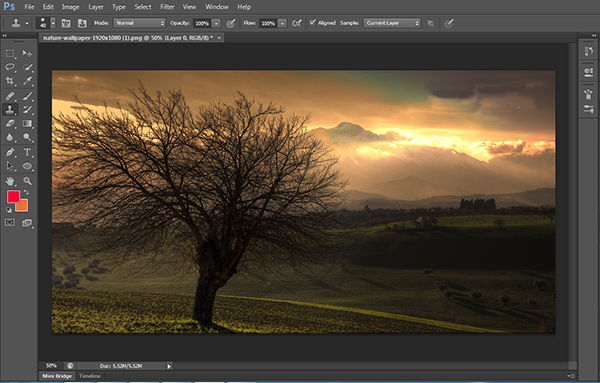The image size is (600, 383).
Task: Click the 50% zoom level field
Action: [x=51, y=366]
